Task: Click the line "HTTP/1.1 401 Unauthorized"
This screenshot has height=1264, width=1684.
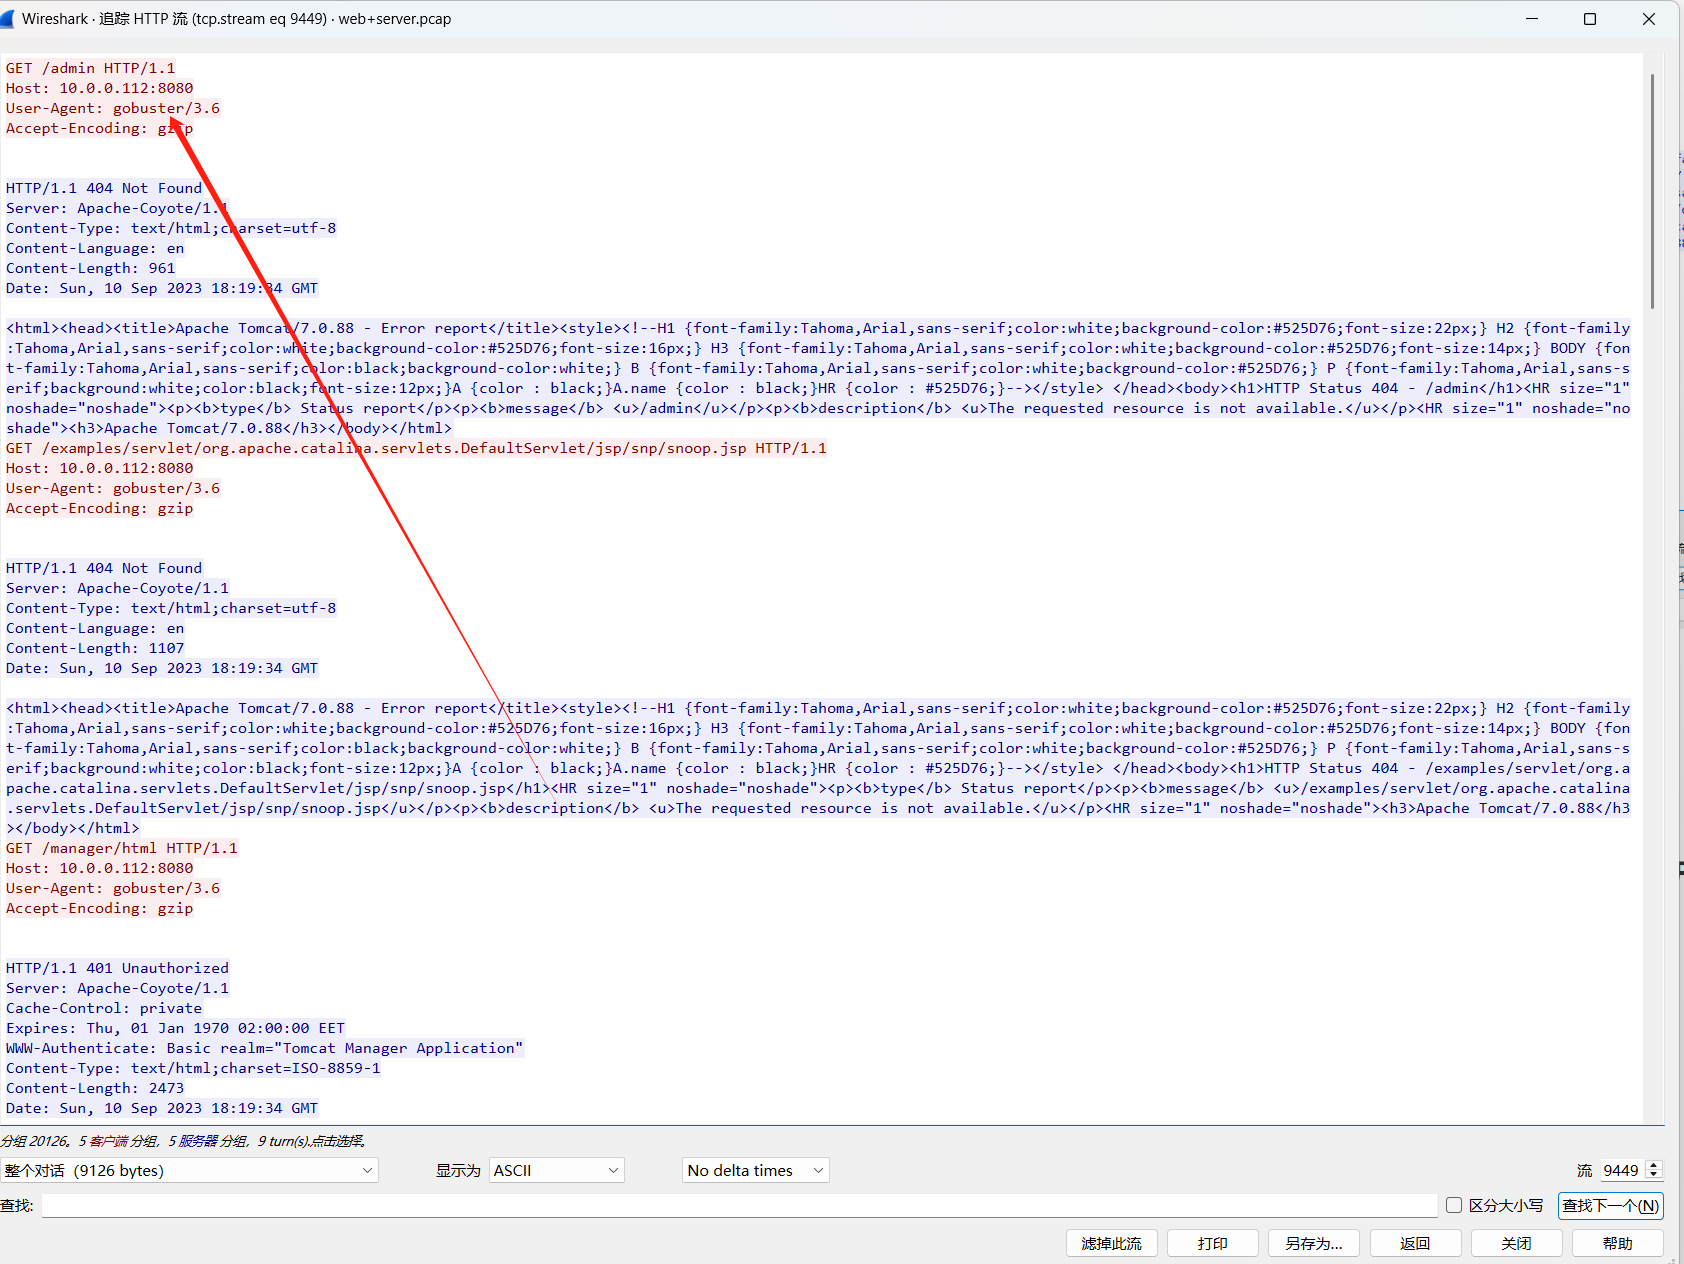Action: coord(117,968)
